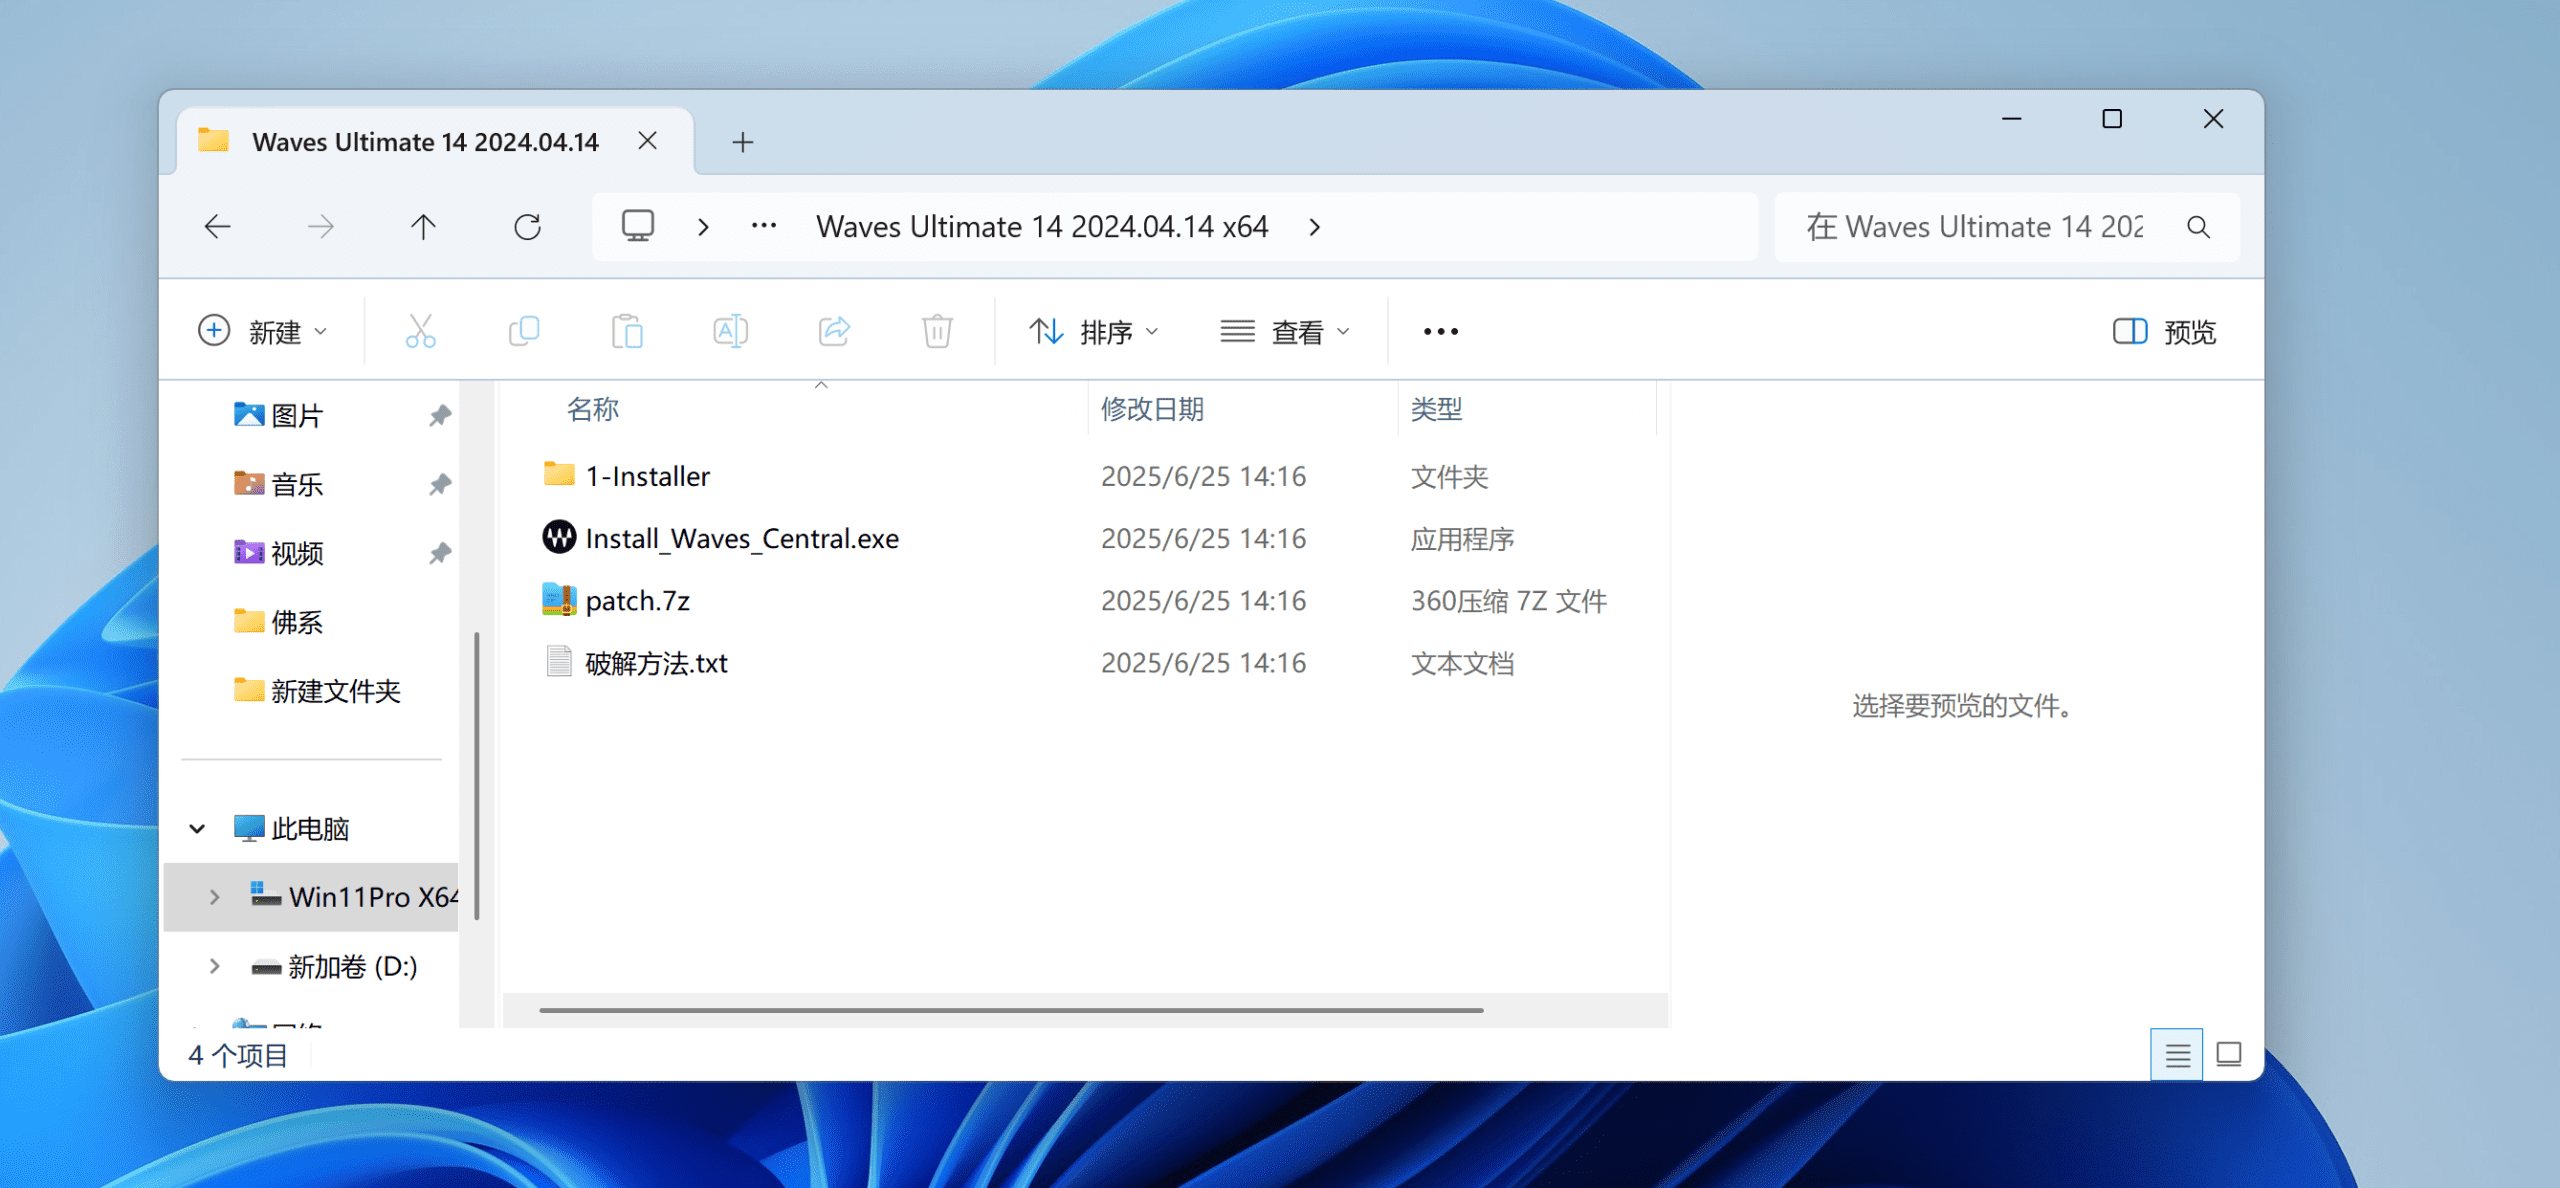This screenshot has width=2560, height=1188.
Task: Open the 新建 new item menu
Action: point(263,331)
